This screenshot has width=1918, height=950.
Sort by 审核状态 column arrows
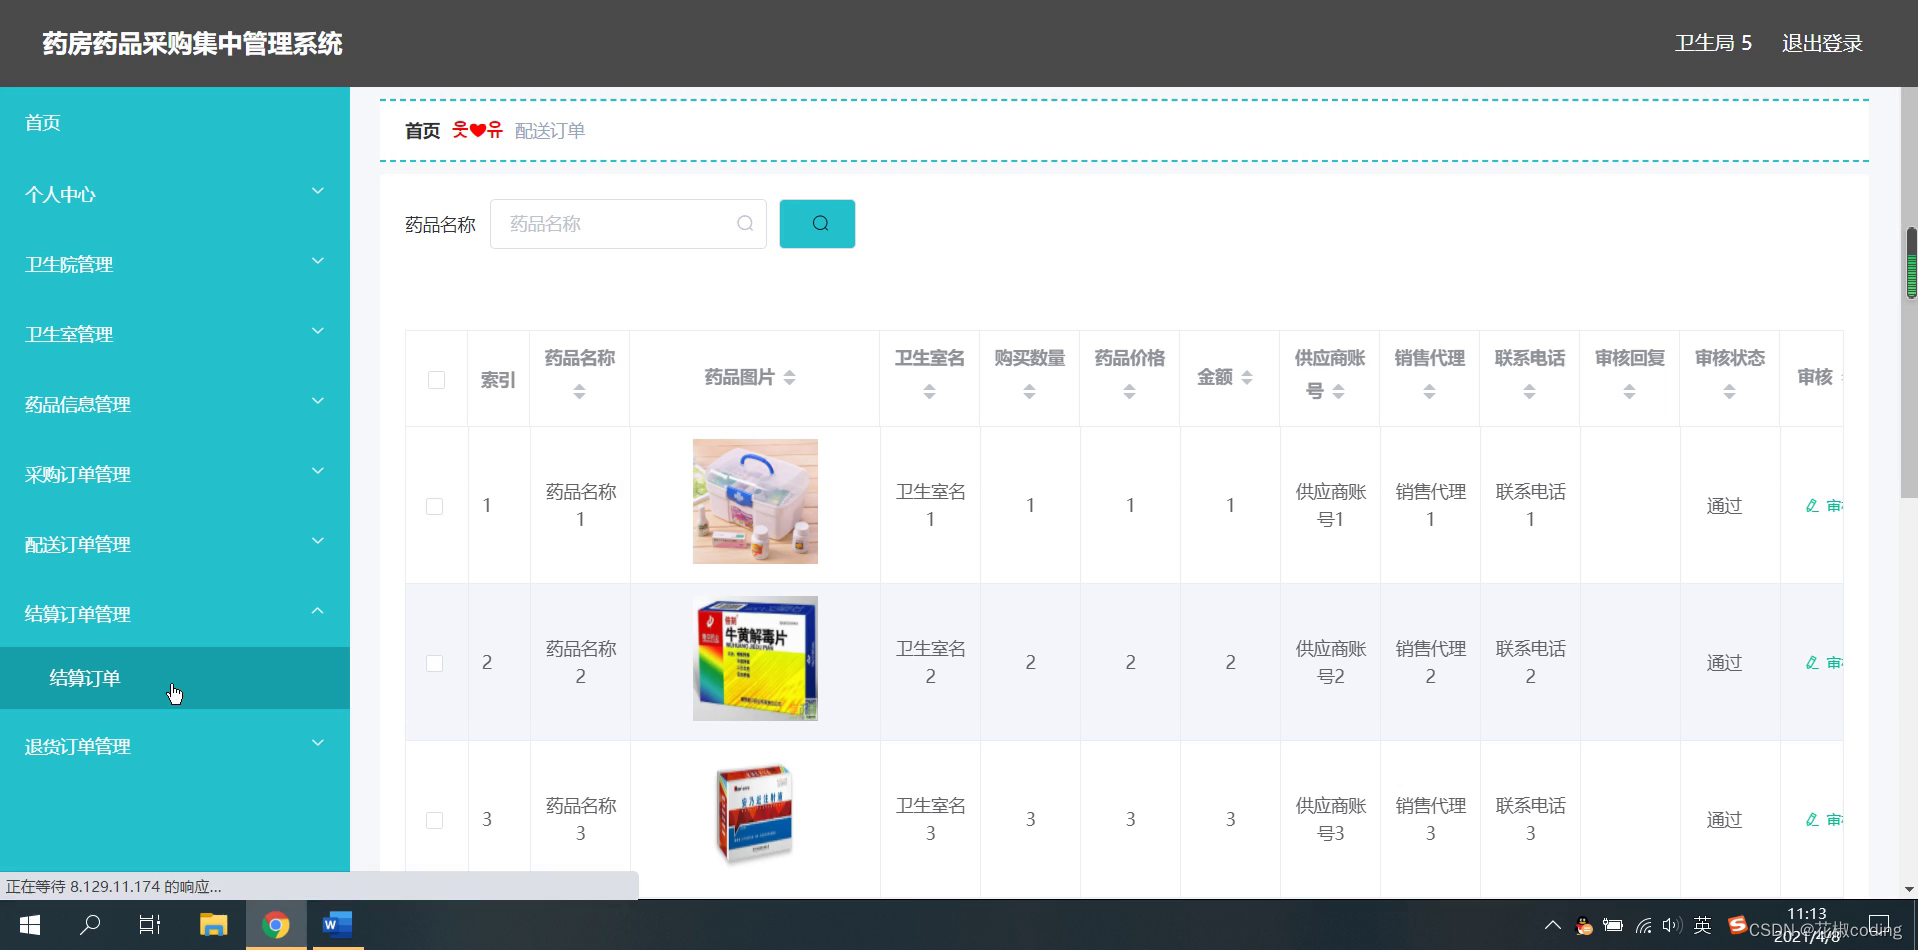click(1729, 392)
